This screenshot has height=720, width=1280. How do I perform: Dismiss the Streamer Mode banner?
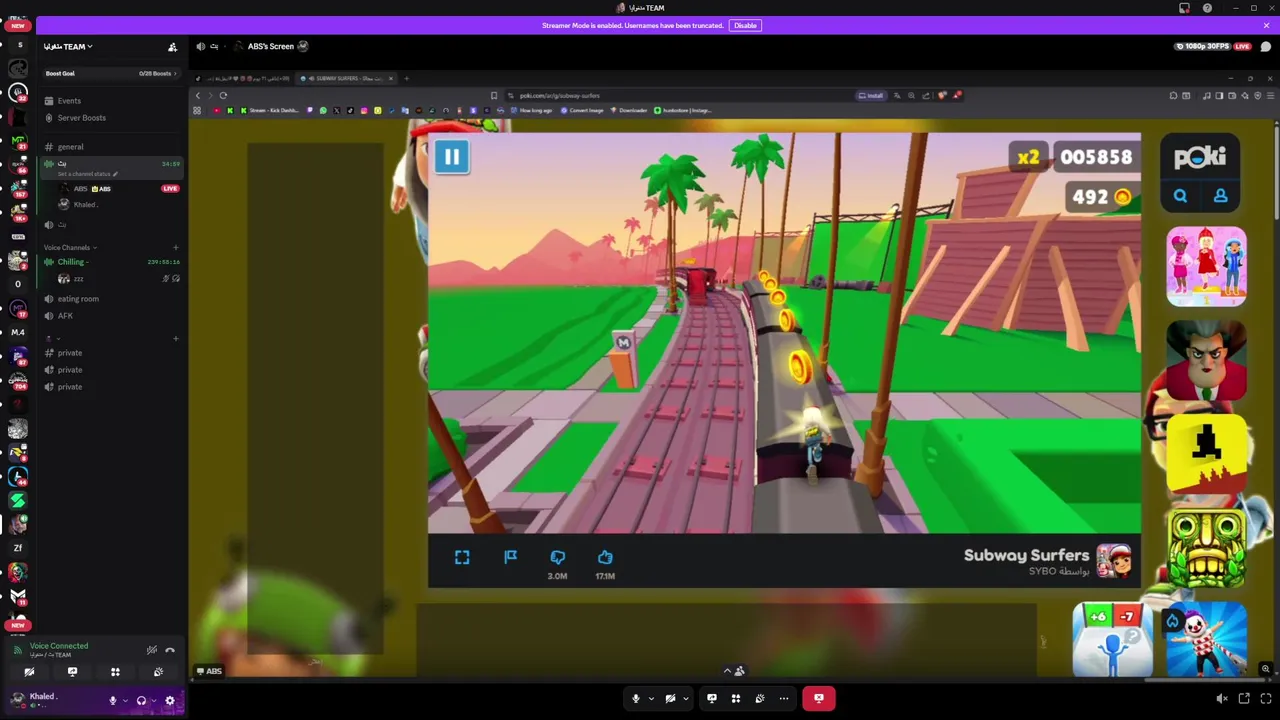tap(1266, 25)
